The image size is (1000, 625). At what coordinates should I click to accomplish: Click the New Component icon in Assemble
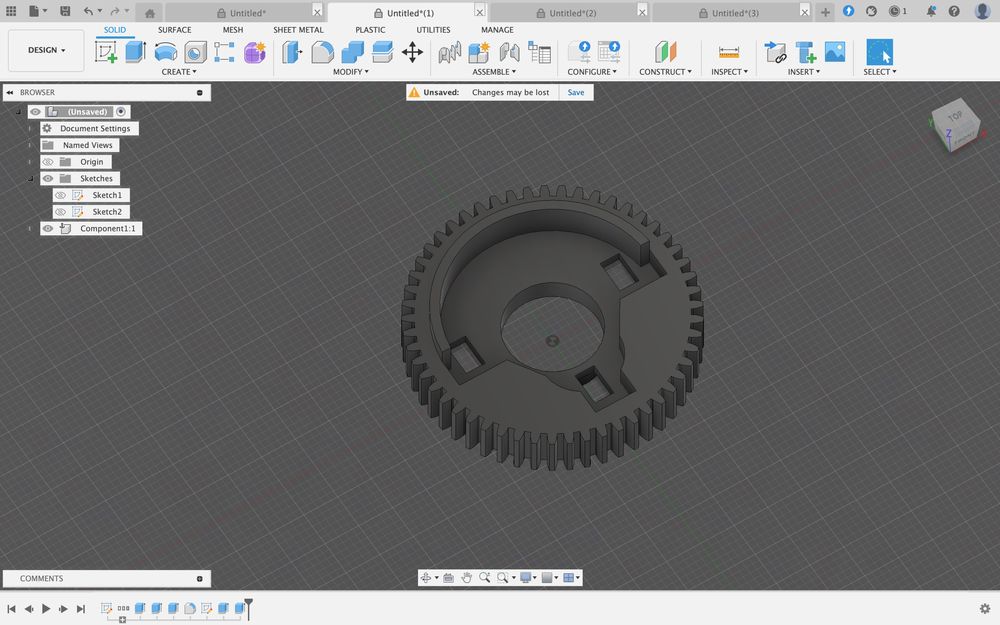tap(478, 52)
